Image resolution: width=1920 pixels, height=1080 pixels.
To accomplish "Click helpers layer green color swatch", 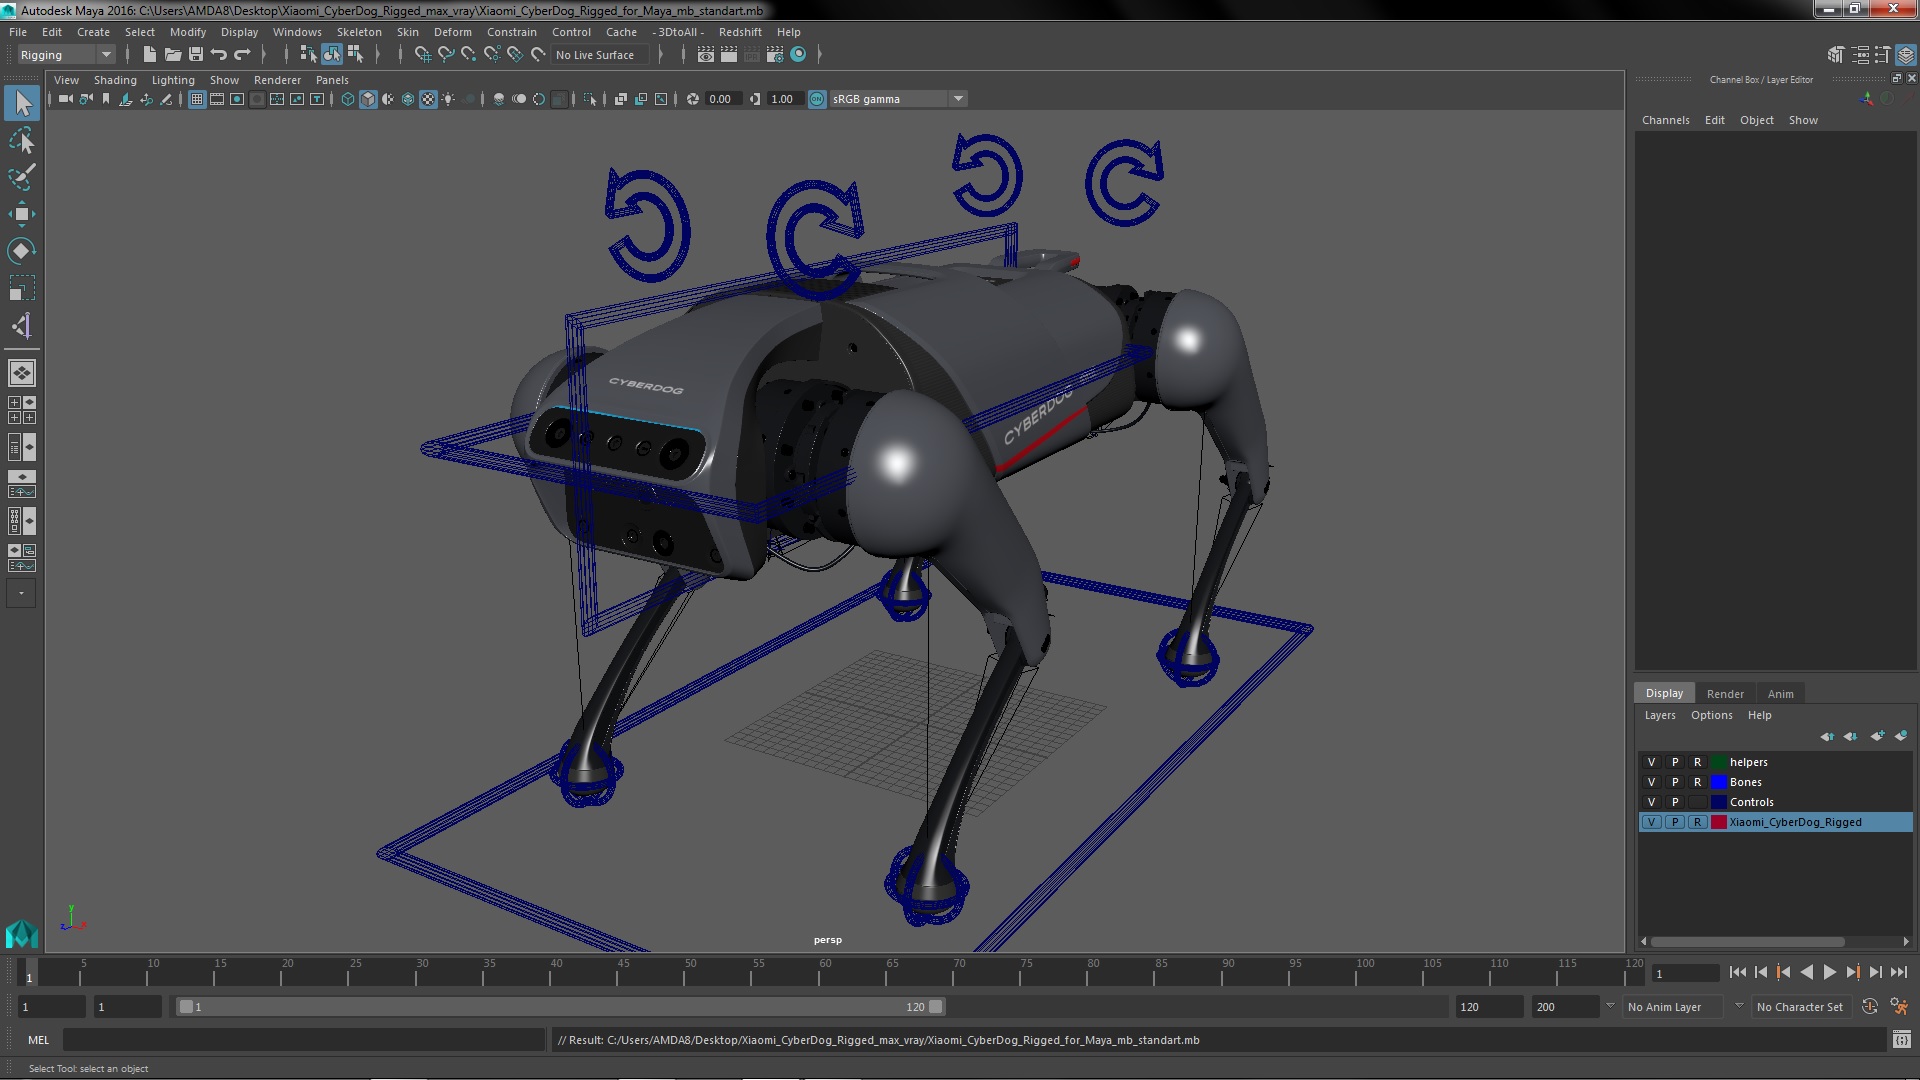I will (1719, 762).
